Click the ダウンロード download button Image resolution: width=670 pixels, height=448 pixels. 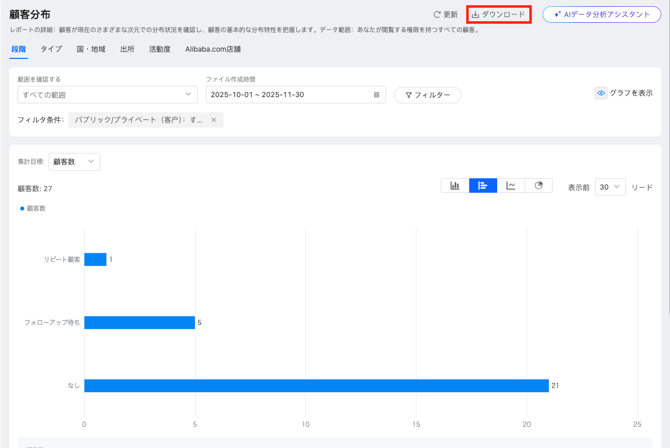[x=498, y=15]
